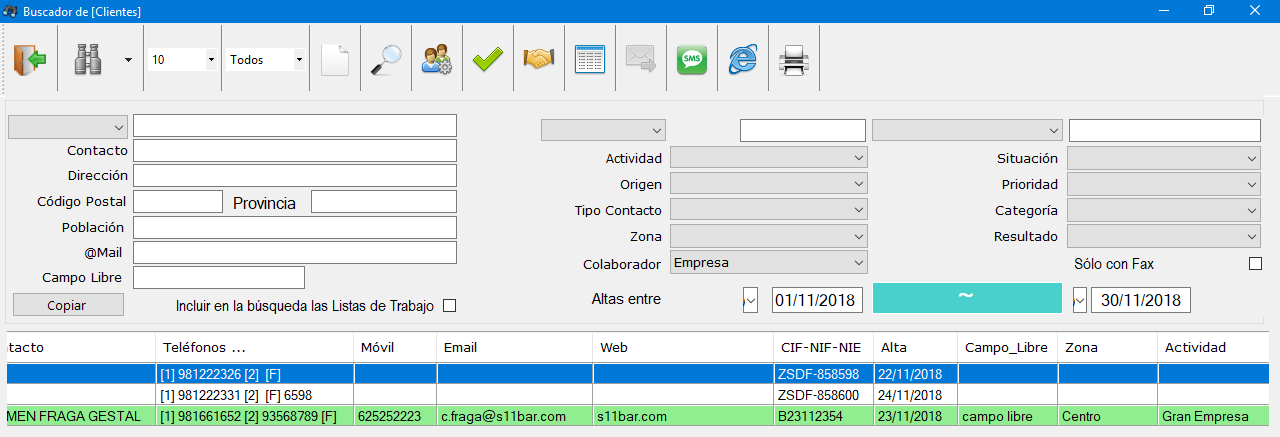Sort by the CIF-NIF-NIE column header
This screenshot has width=1280, height=437.
click(822, 347)
